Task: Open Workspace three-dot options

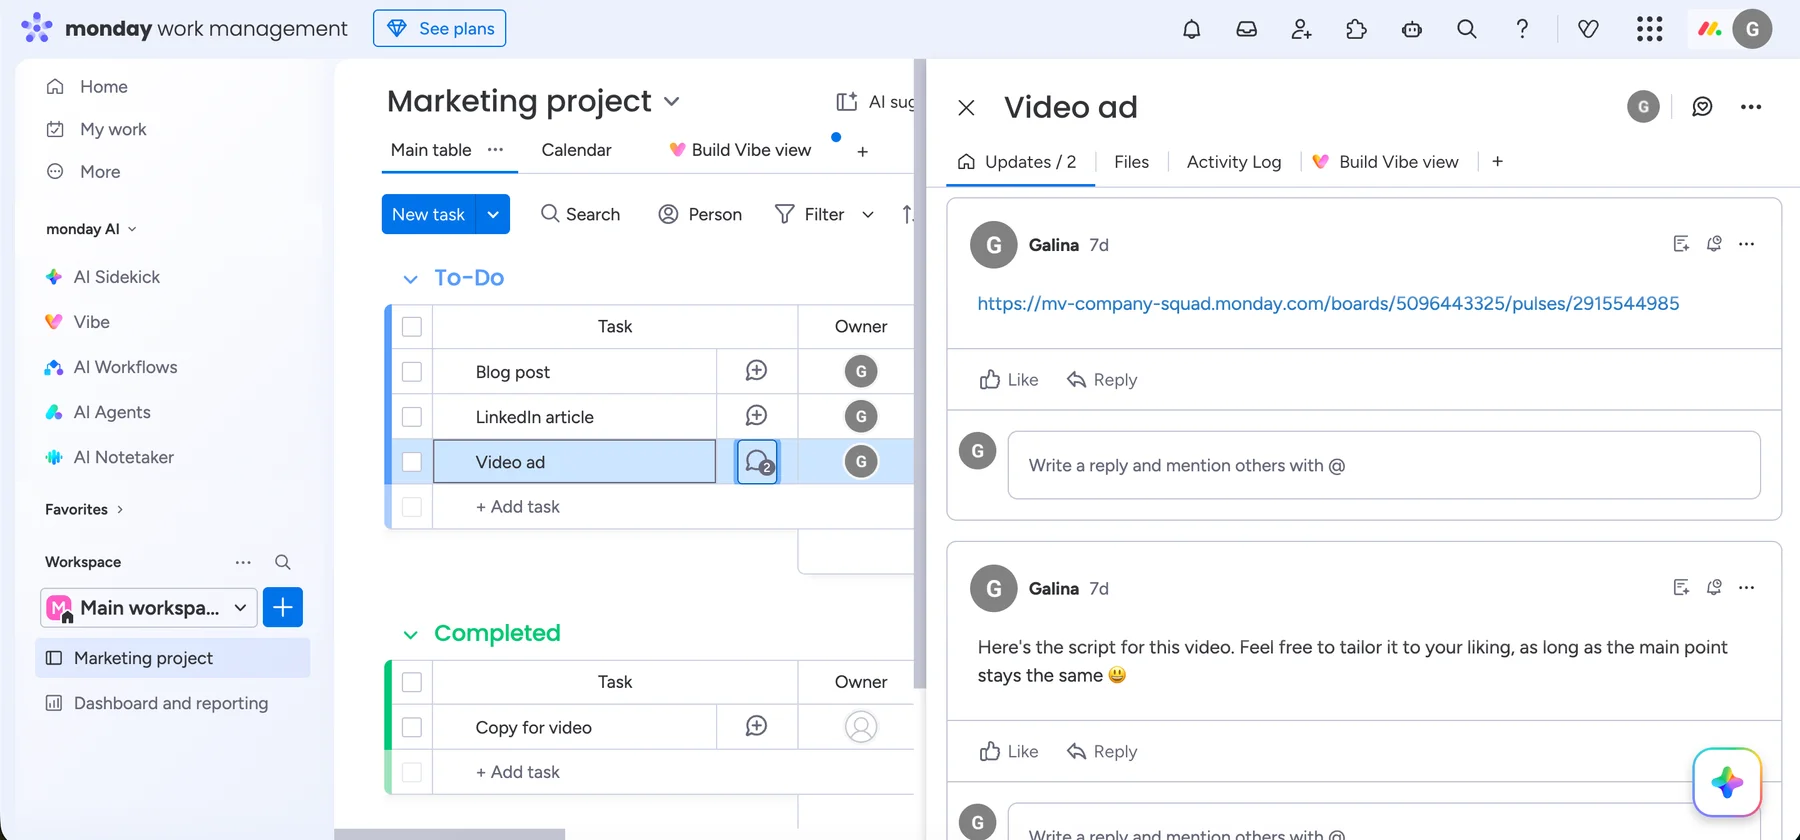Action: click(243, 562)
